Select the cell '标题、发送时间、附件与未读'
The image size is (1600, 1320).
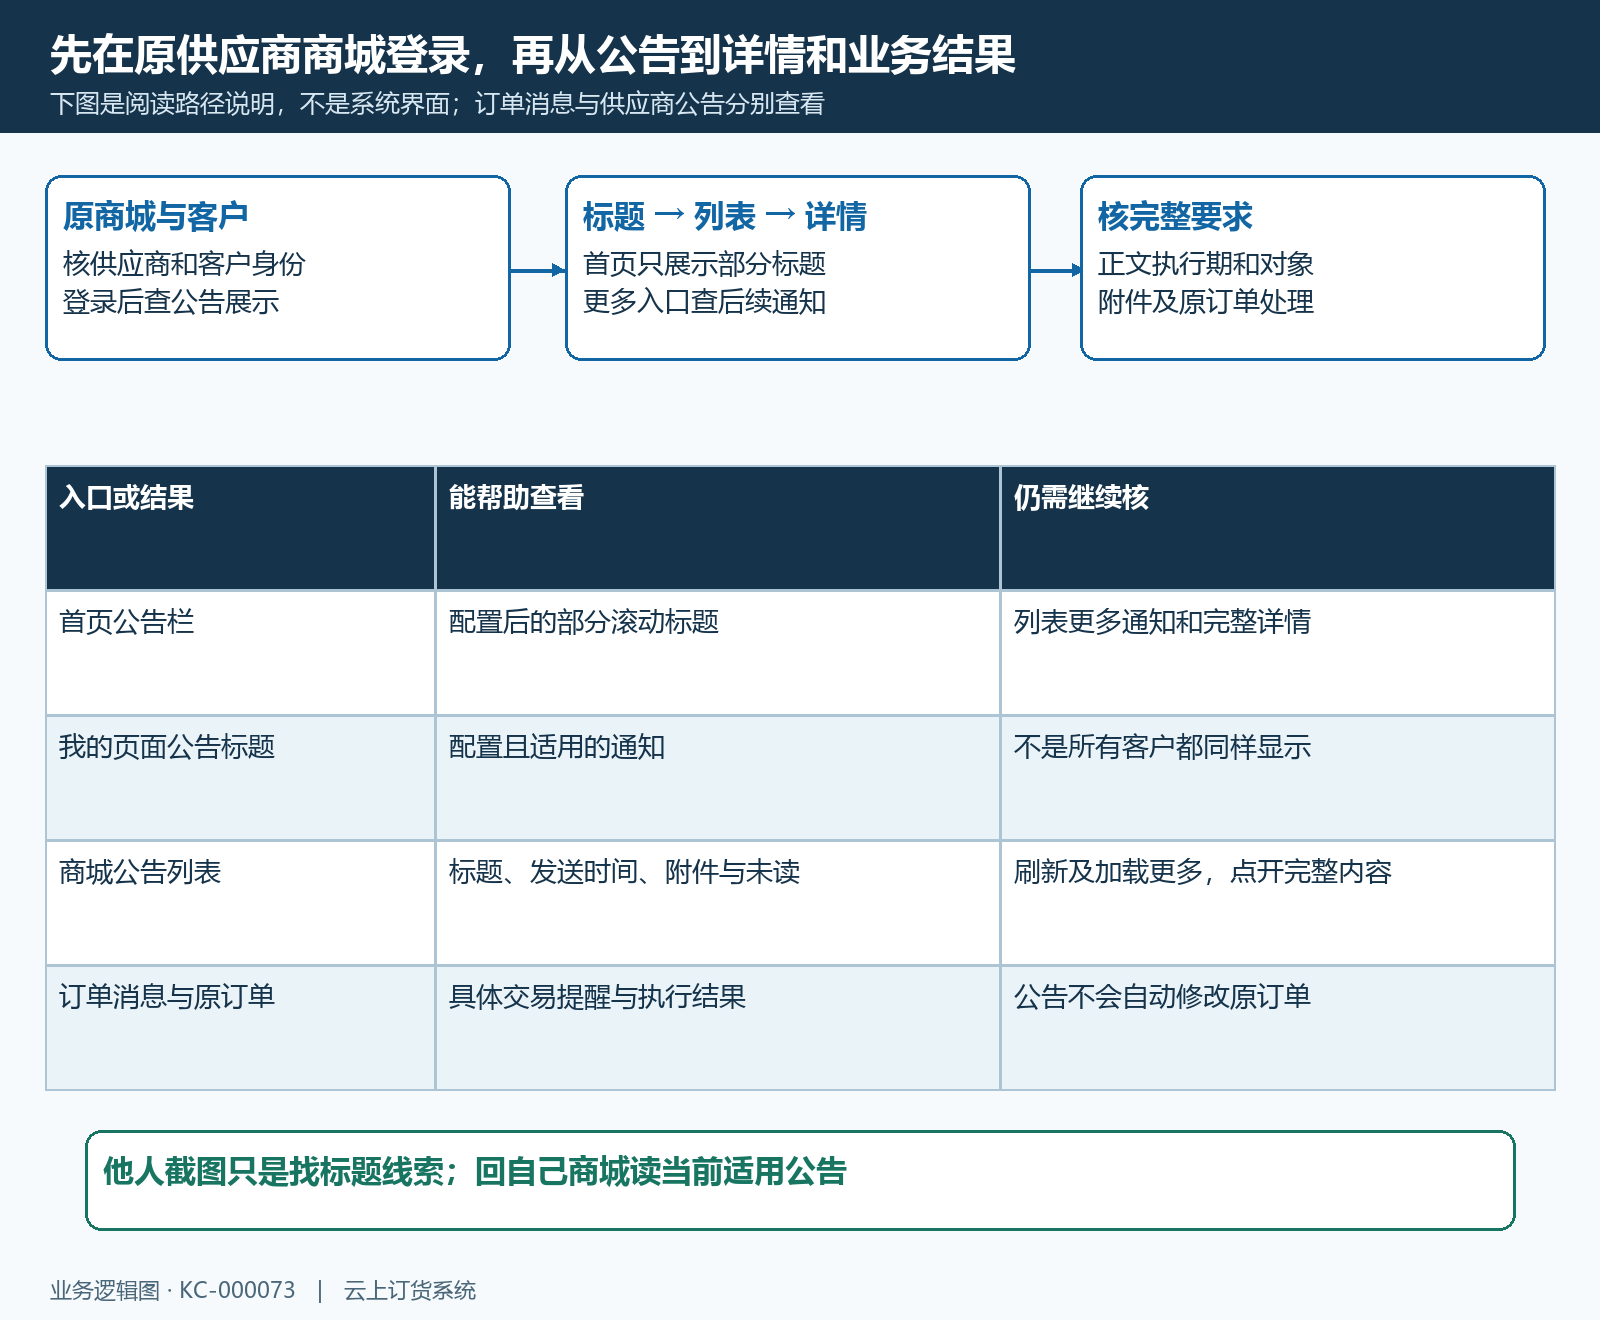[718, 903]
